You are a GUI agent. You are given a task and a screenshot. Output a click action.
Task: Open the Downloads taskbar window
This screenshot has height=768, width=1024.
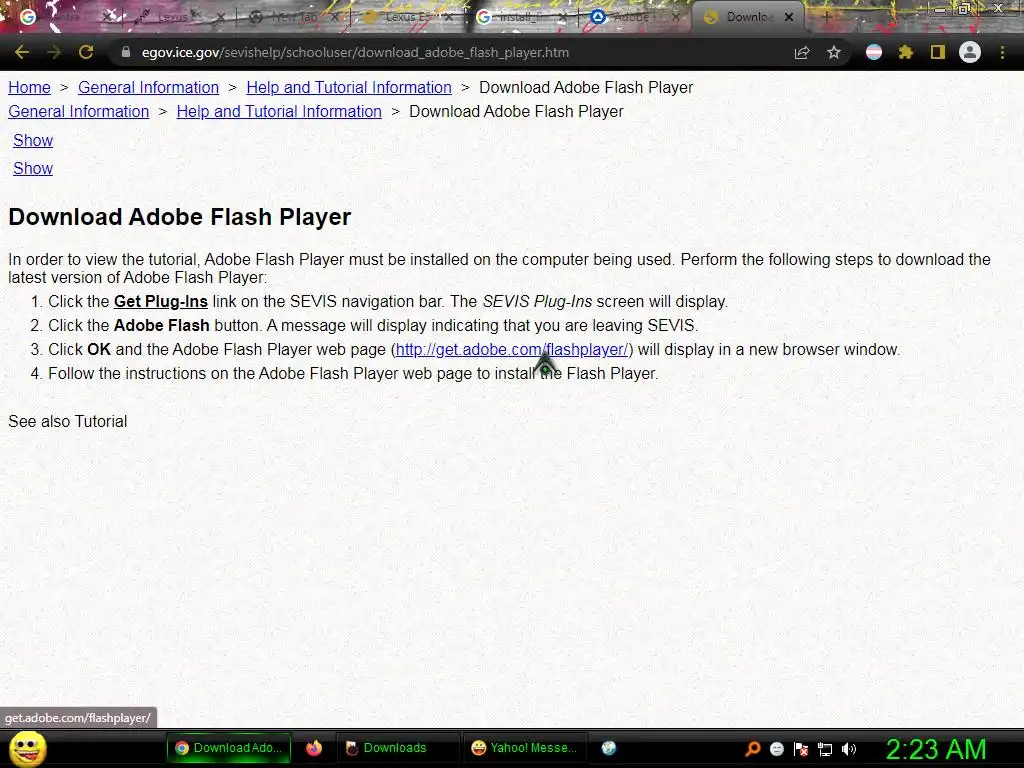point(396,748)
